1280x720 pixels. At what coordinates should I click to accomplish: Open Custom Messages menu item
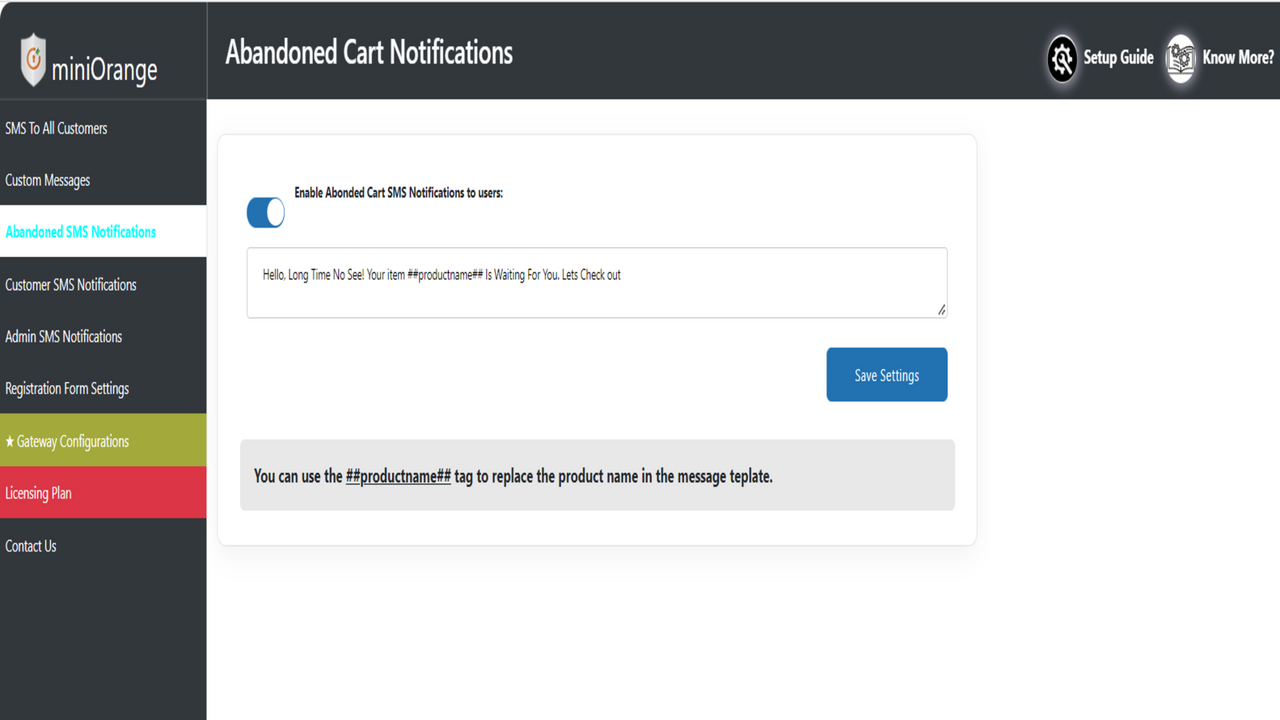[48, 180]
